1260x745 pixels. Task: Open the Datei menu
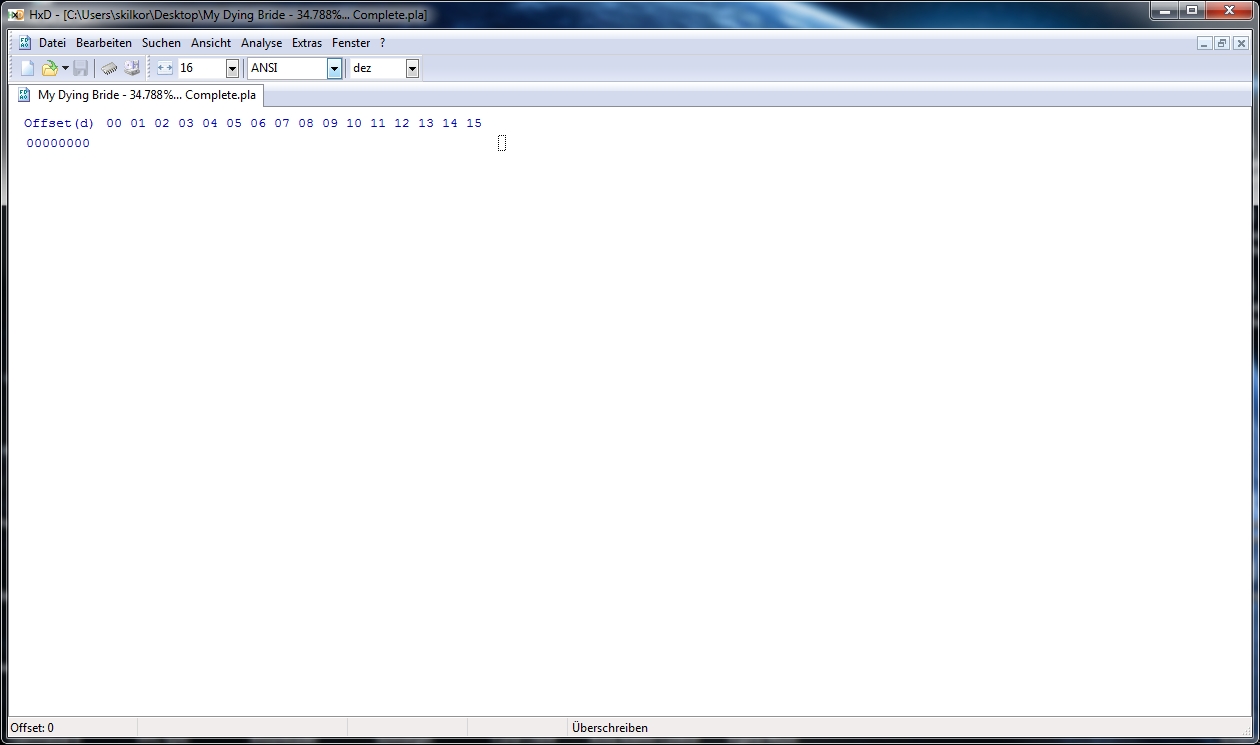52,43
